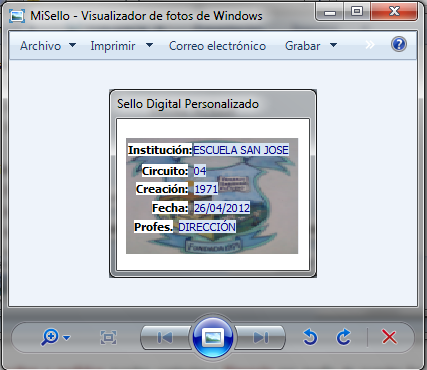Expand the zoom level dropdown arrow
Image resolution: width=427 pixels, height=370 pixels.
pos(67,338)
